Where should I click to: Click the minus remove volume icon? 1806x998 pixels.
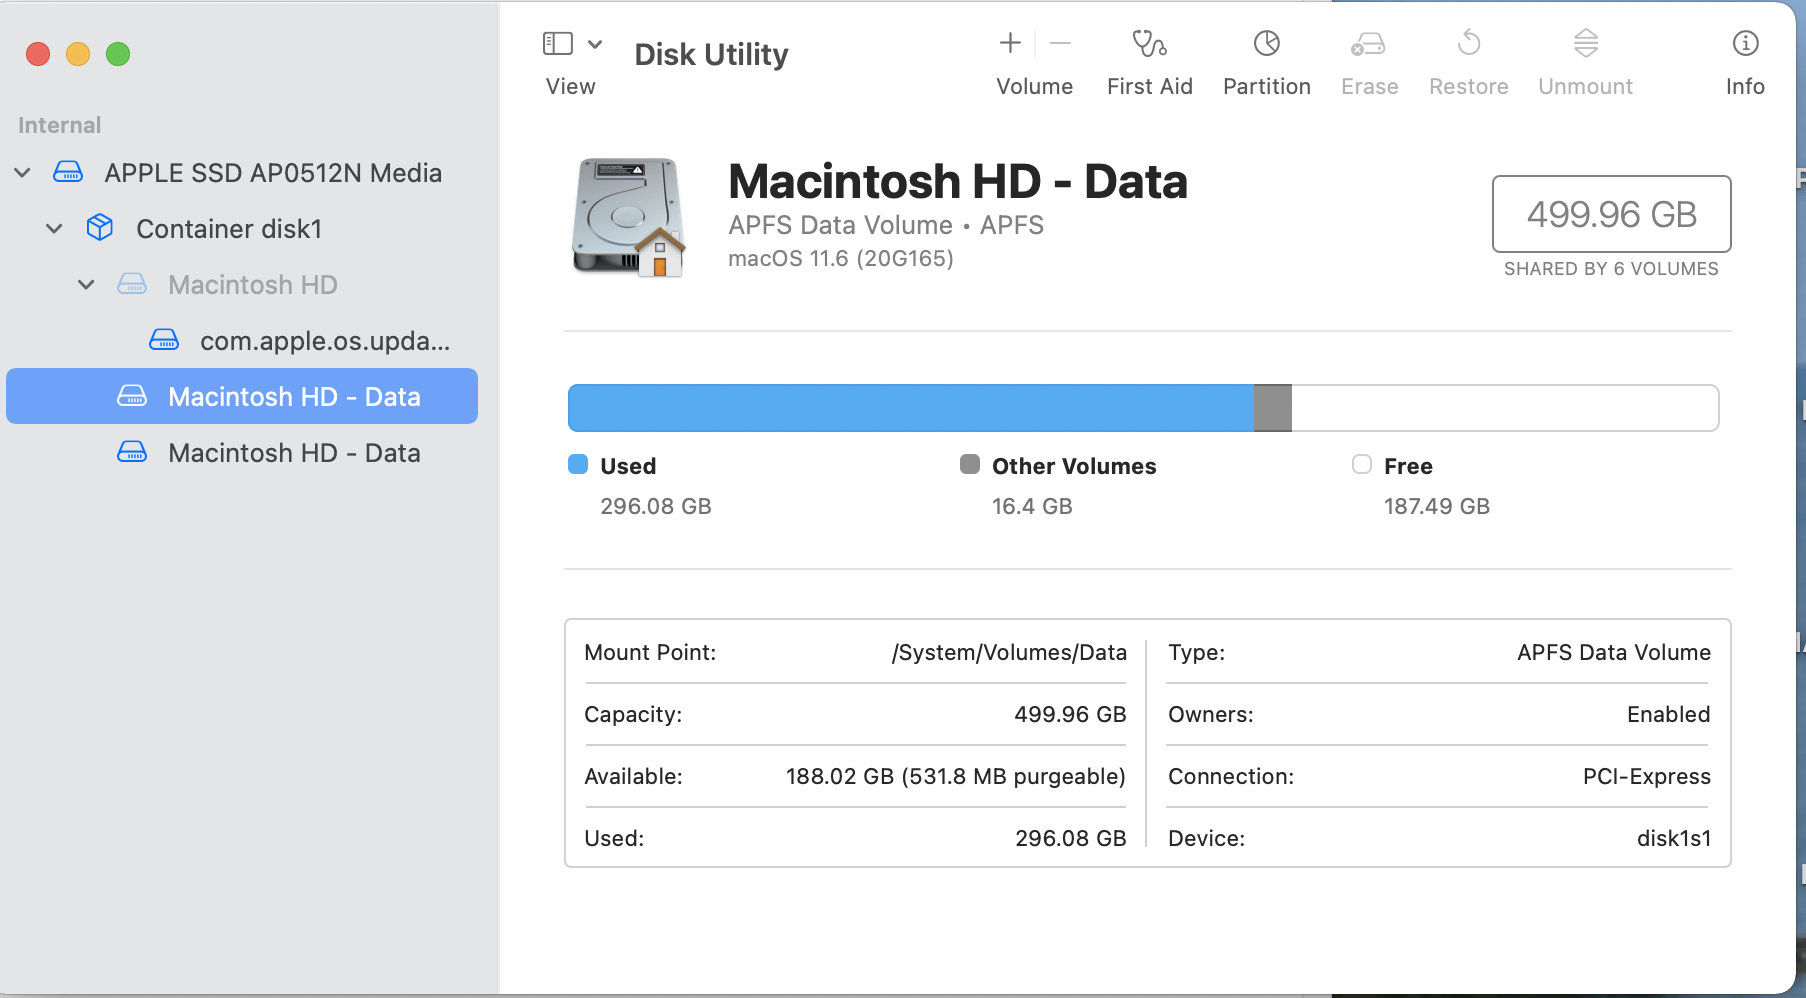click(x=1061, y=43)
